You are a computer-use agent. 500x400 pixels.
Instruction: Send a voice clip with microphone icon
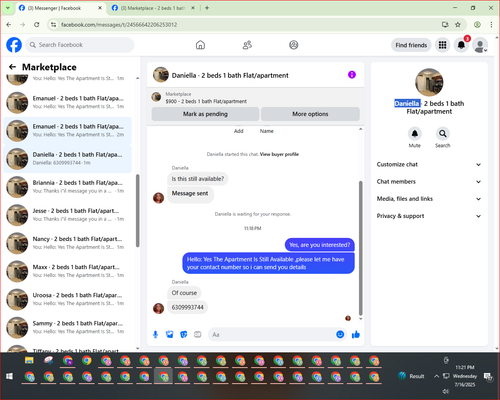[155, 334]
